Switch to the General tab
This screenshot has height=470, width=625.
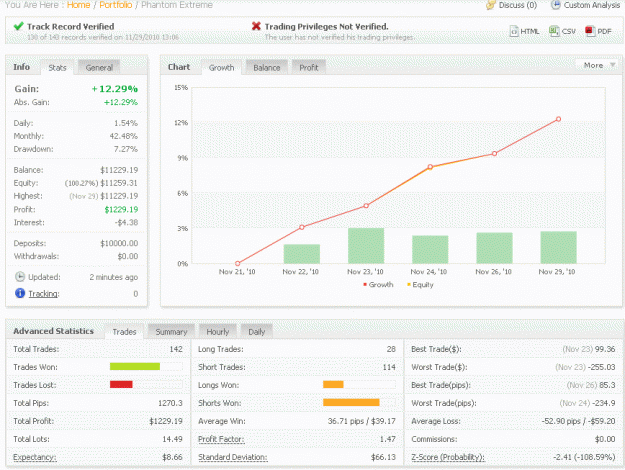point(99,68)
